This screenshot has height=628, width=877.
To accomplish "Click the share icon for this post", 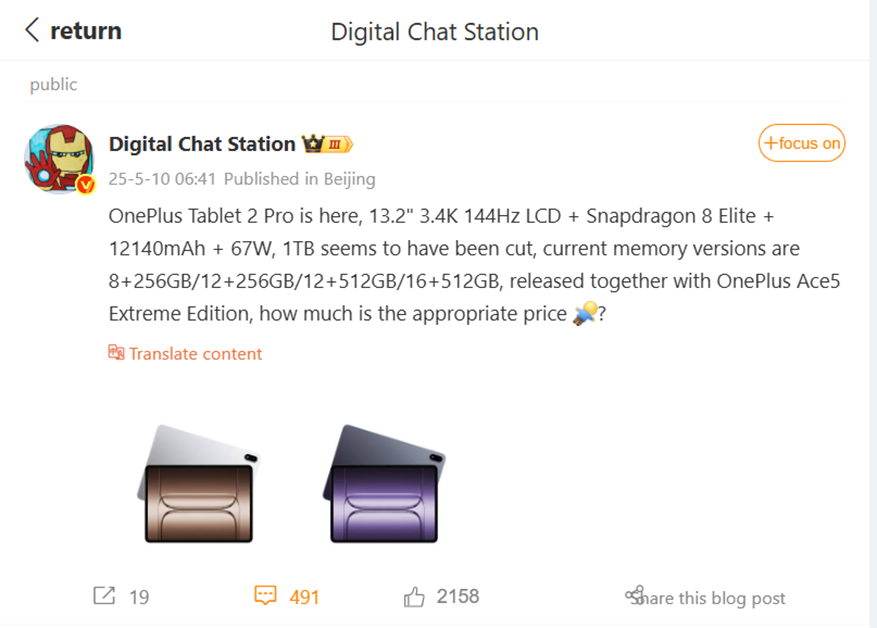I will (x=633, y=595).
